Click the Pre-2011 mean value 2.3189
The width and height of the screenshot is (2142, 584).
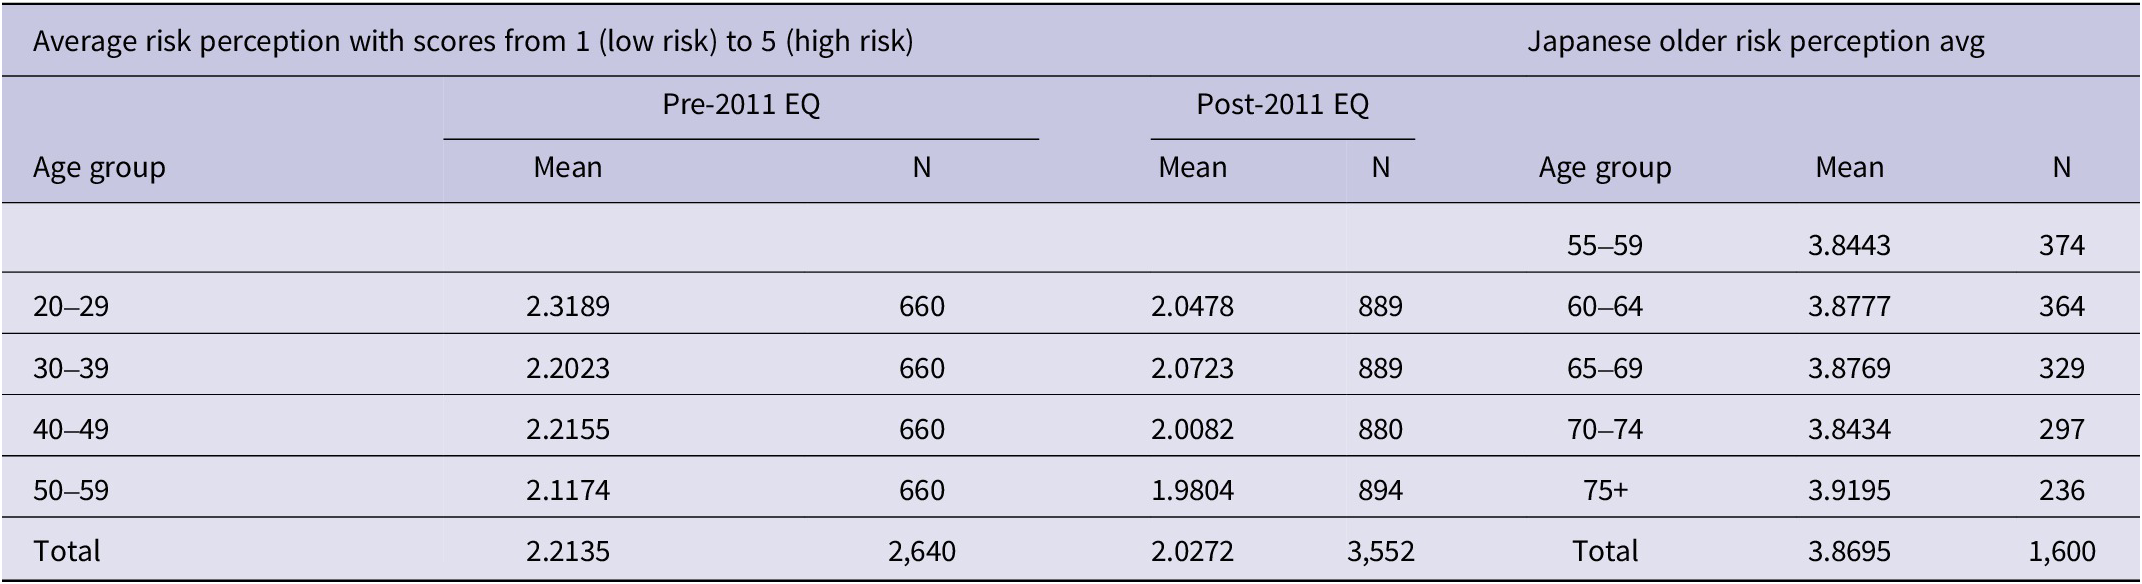point(567,306)
